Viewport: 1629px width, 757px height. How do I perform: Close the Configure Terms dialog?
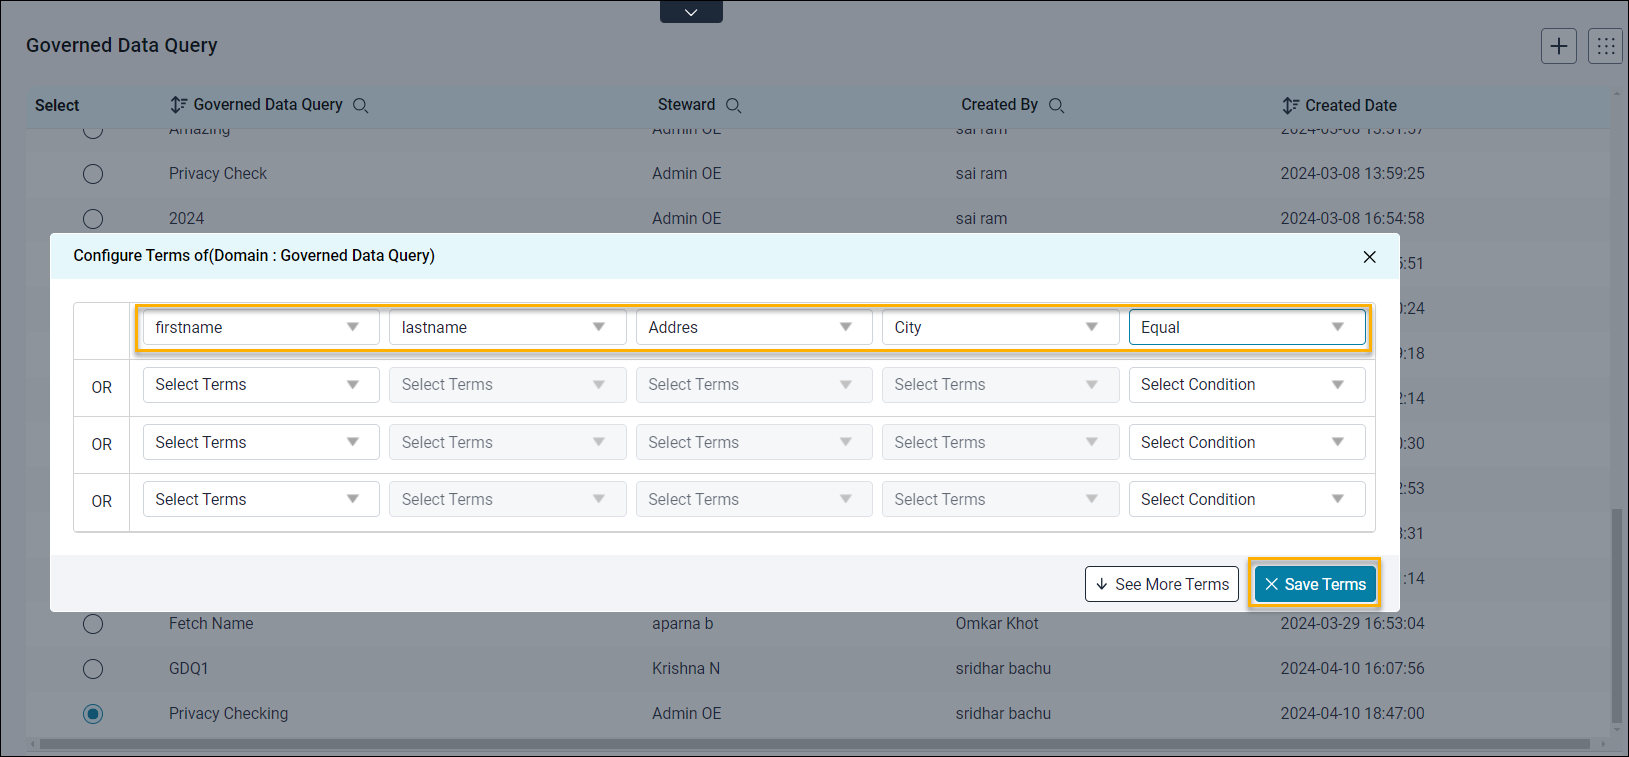point(1369,257)
